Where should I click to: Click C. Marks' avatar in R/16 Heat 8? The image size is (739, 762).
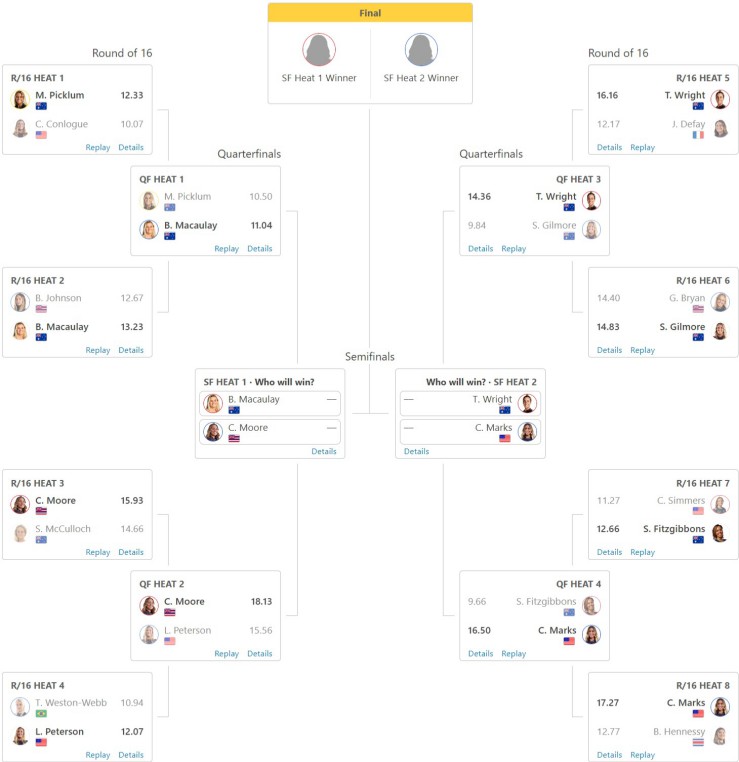720,707
